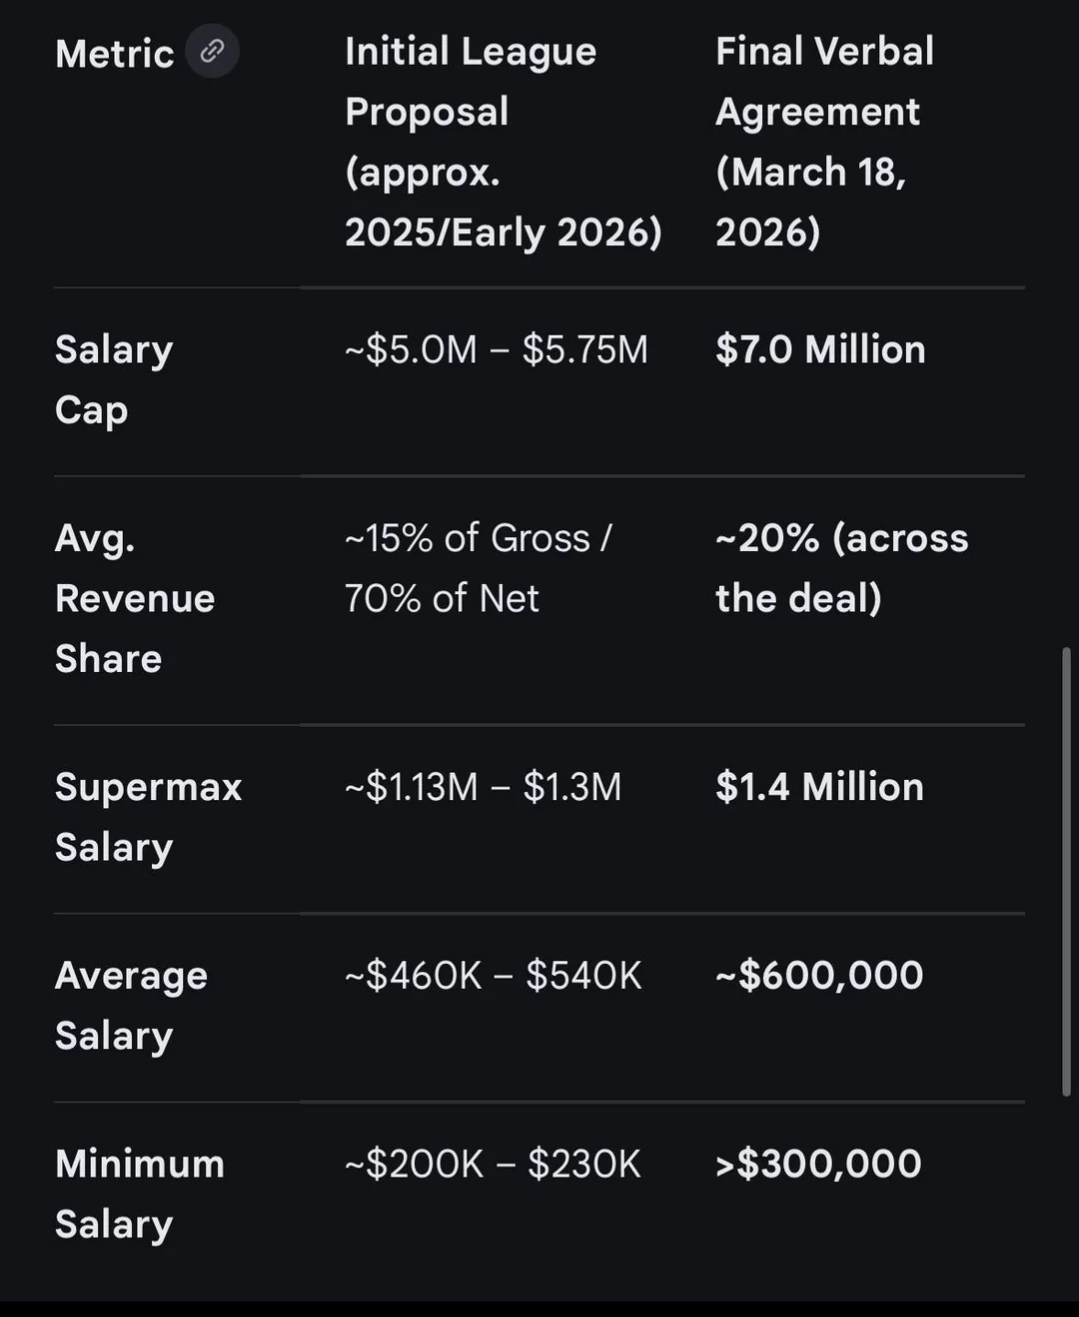Click the ~$5.0M – $5.75M cell
The height and width of the screenshot is (1317, 1079).
(496, 350)
